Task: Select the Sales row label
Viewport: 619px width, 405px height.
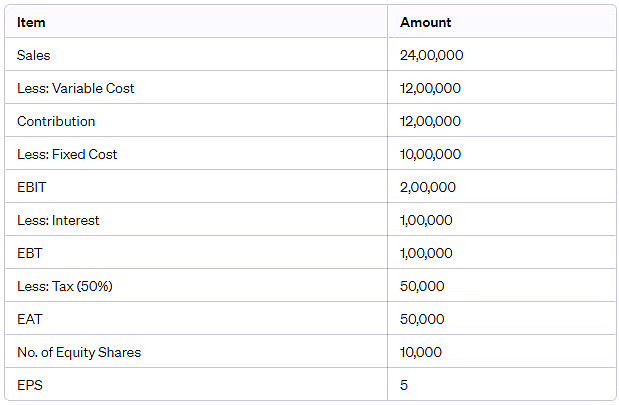Action: coord(33,55)
